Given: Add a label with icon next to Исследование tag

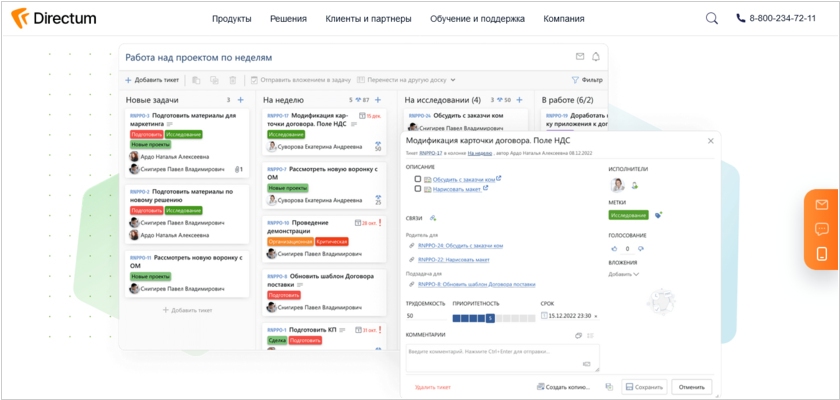Looking at the screenshot, I should tap(658, 215).
